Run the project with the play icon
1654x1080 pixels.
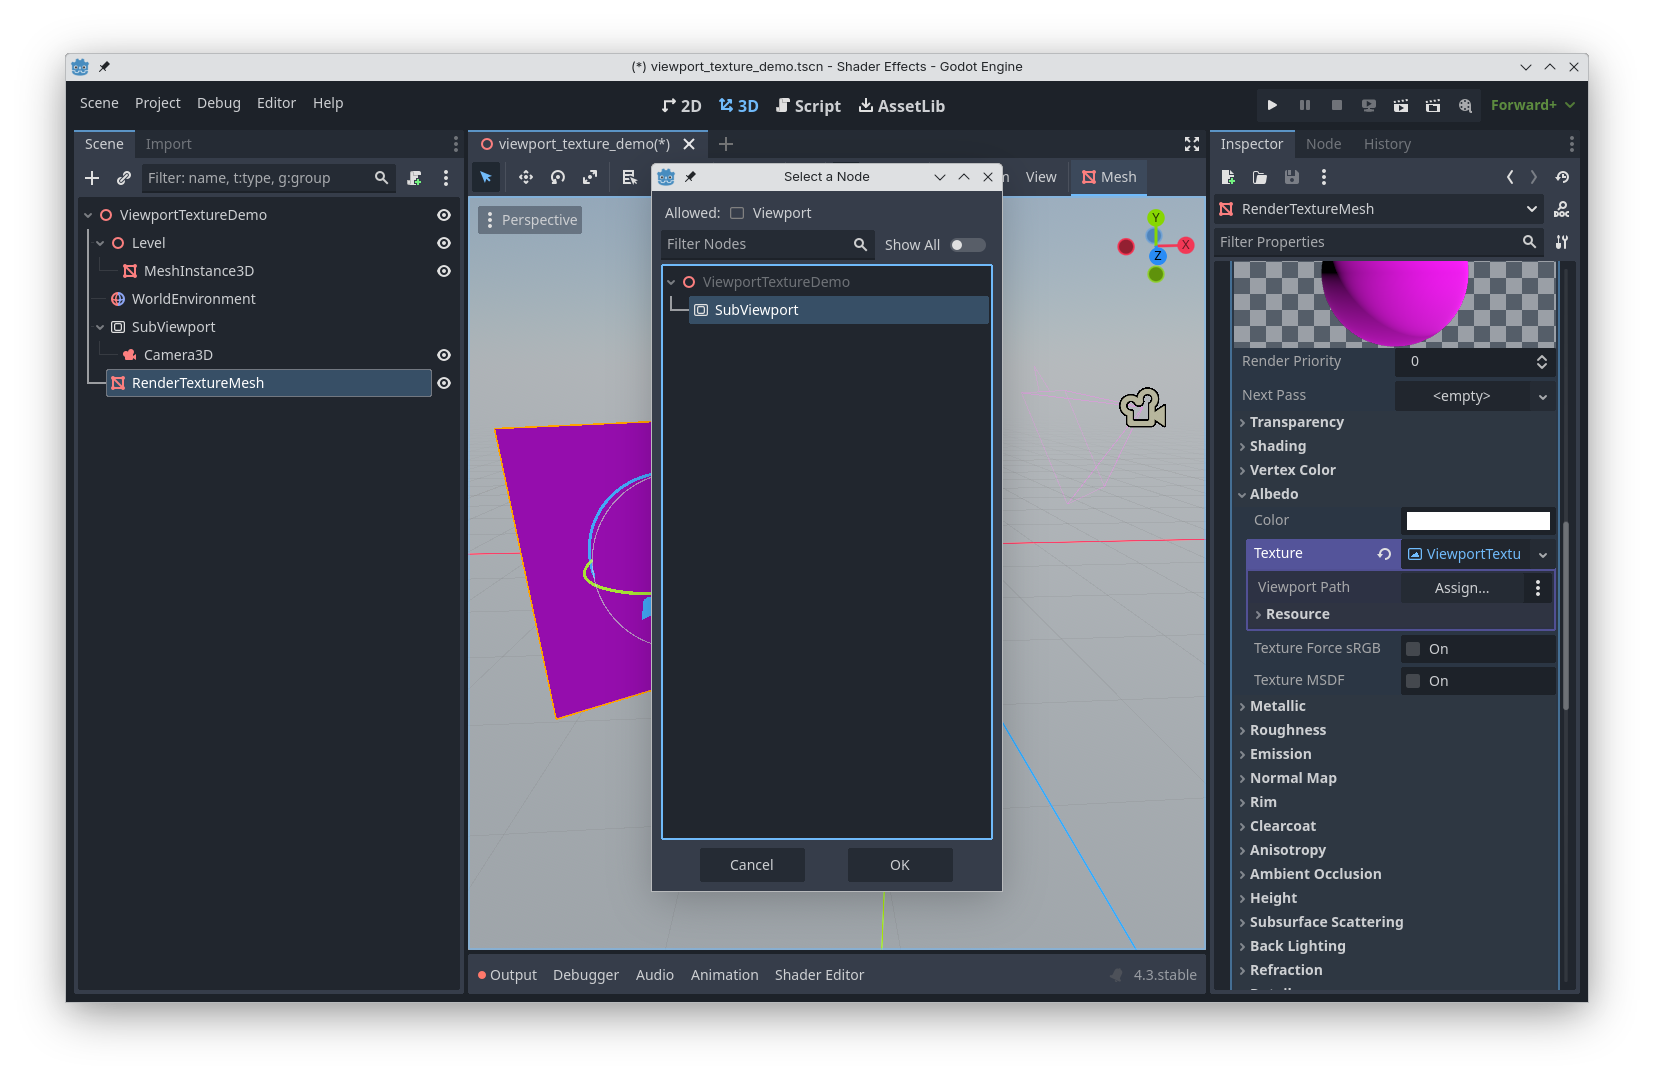pyautogui.click(x=1272, y=105)
